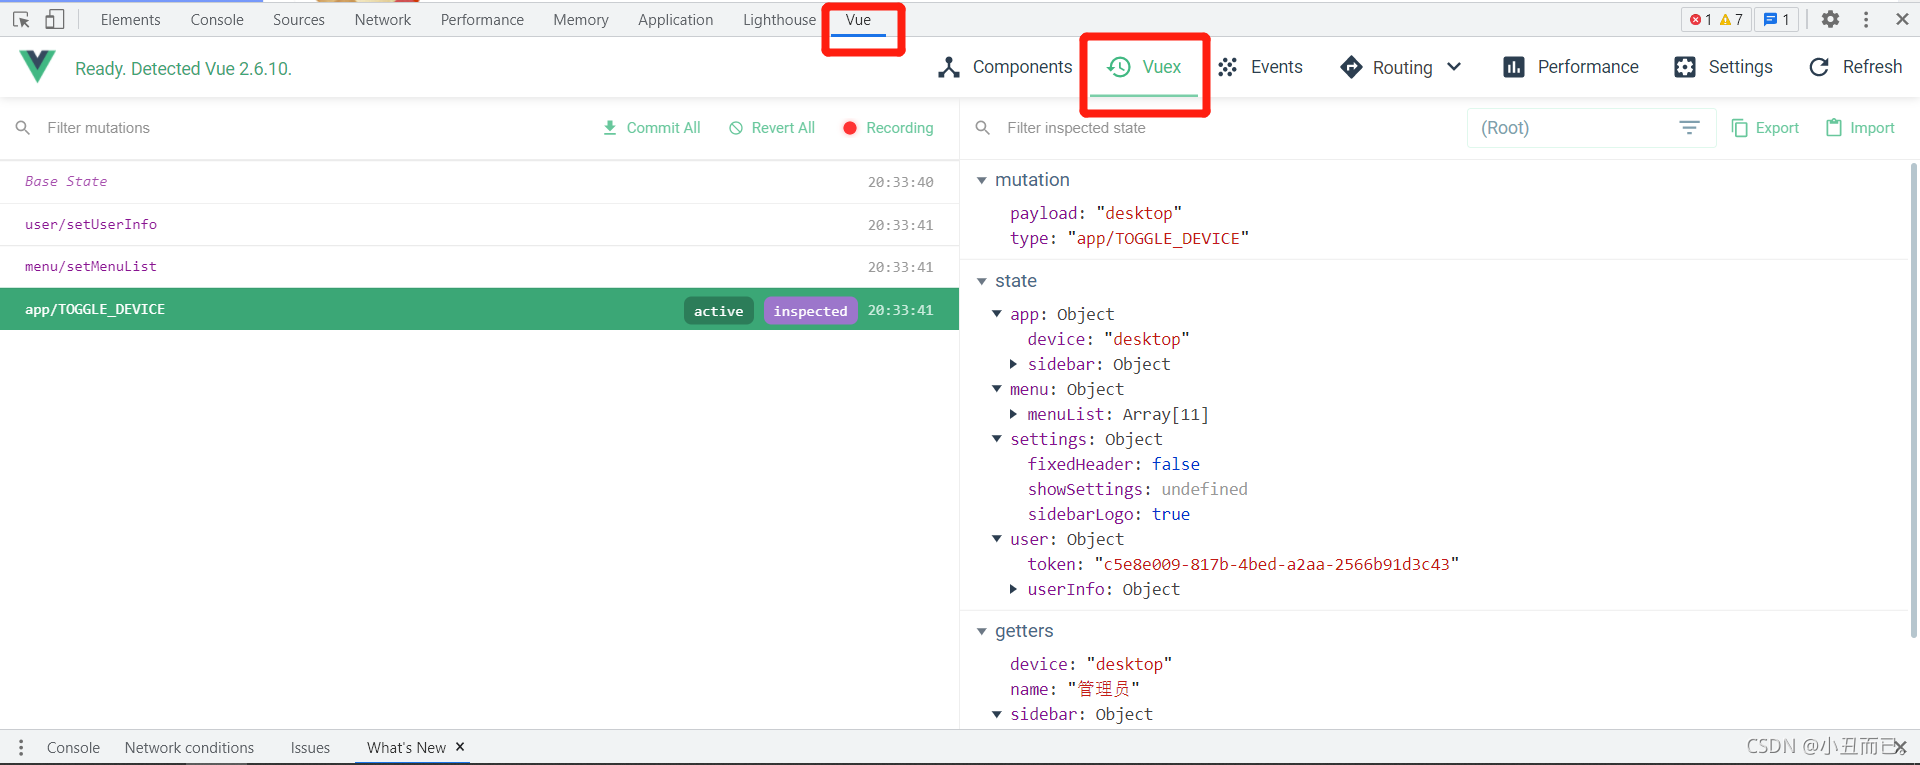
Task: Open Console tab in bottom drawer
Action: (73, 747)
